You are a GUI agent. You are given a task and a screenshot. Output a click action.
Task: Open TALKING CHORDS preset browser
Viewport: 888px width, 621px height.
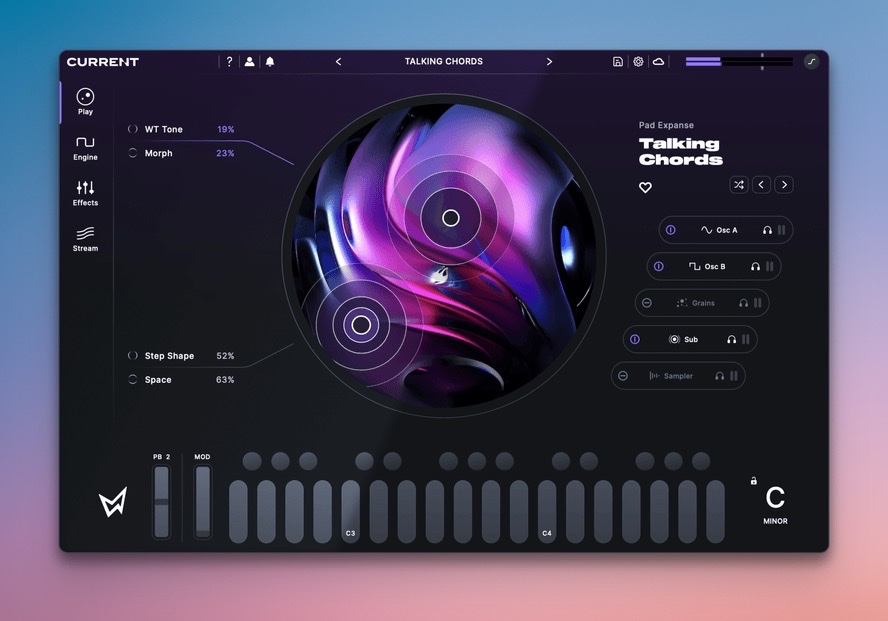[443, 62]
